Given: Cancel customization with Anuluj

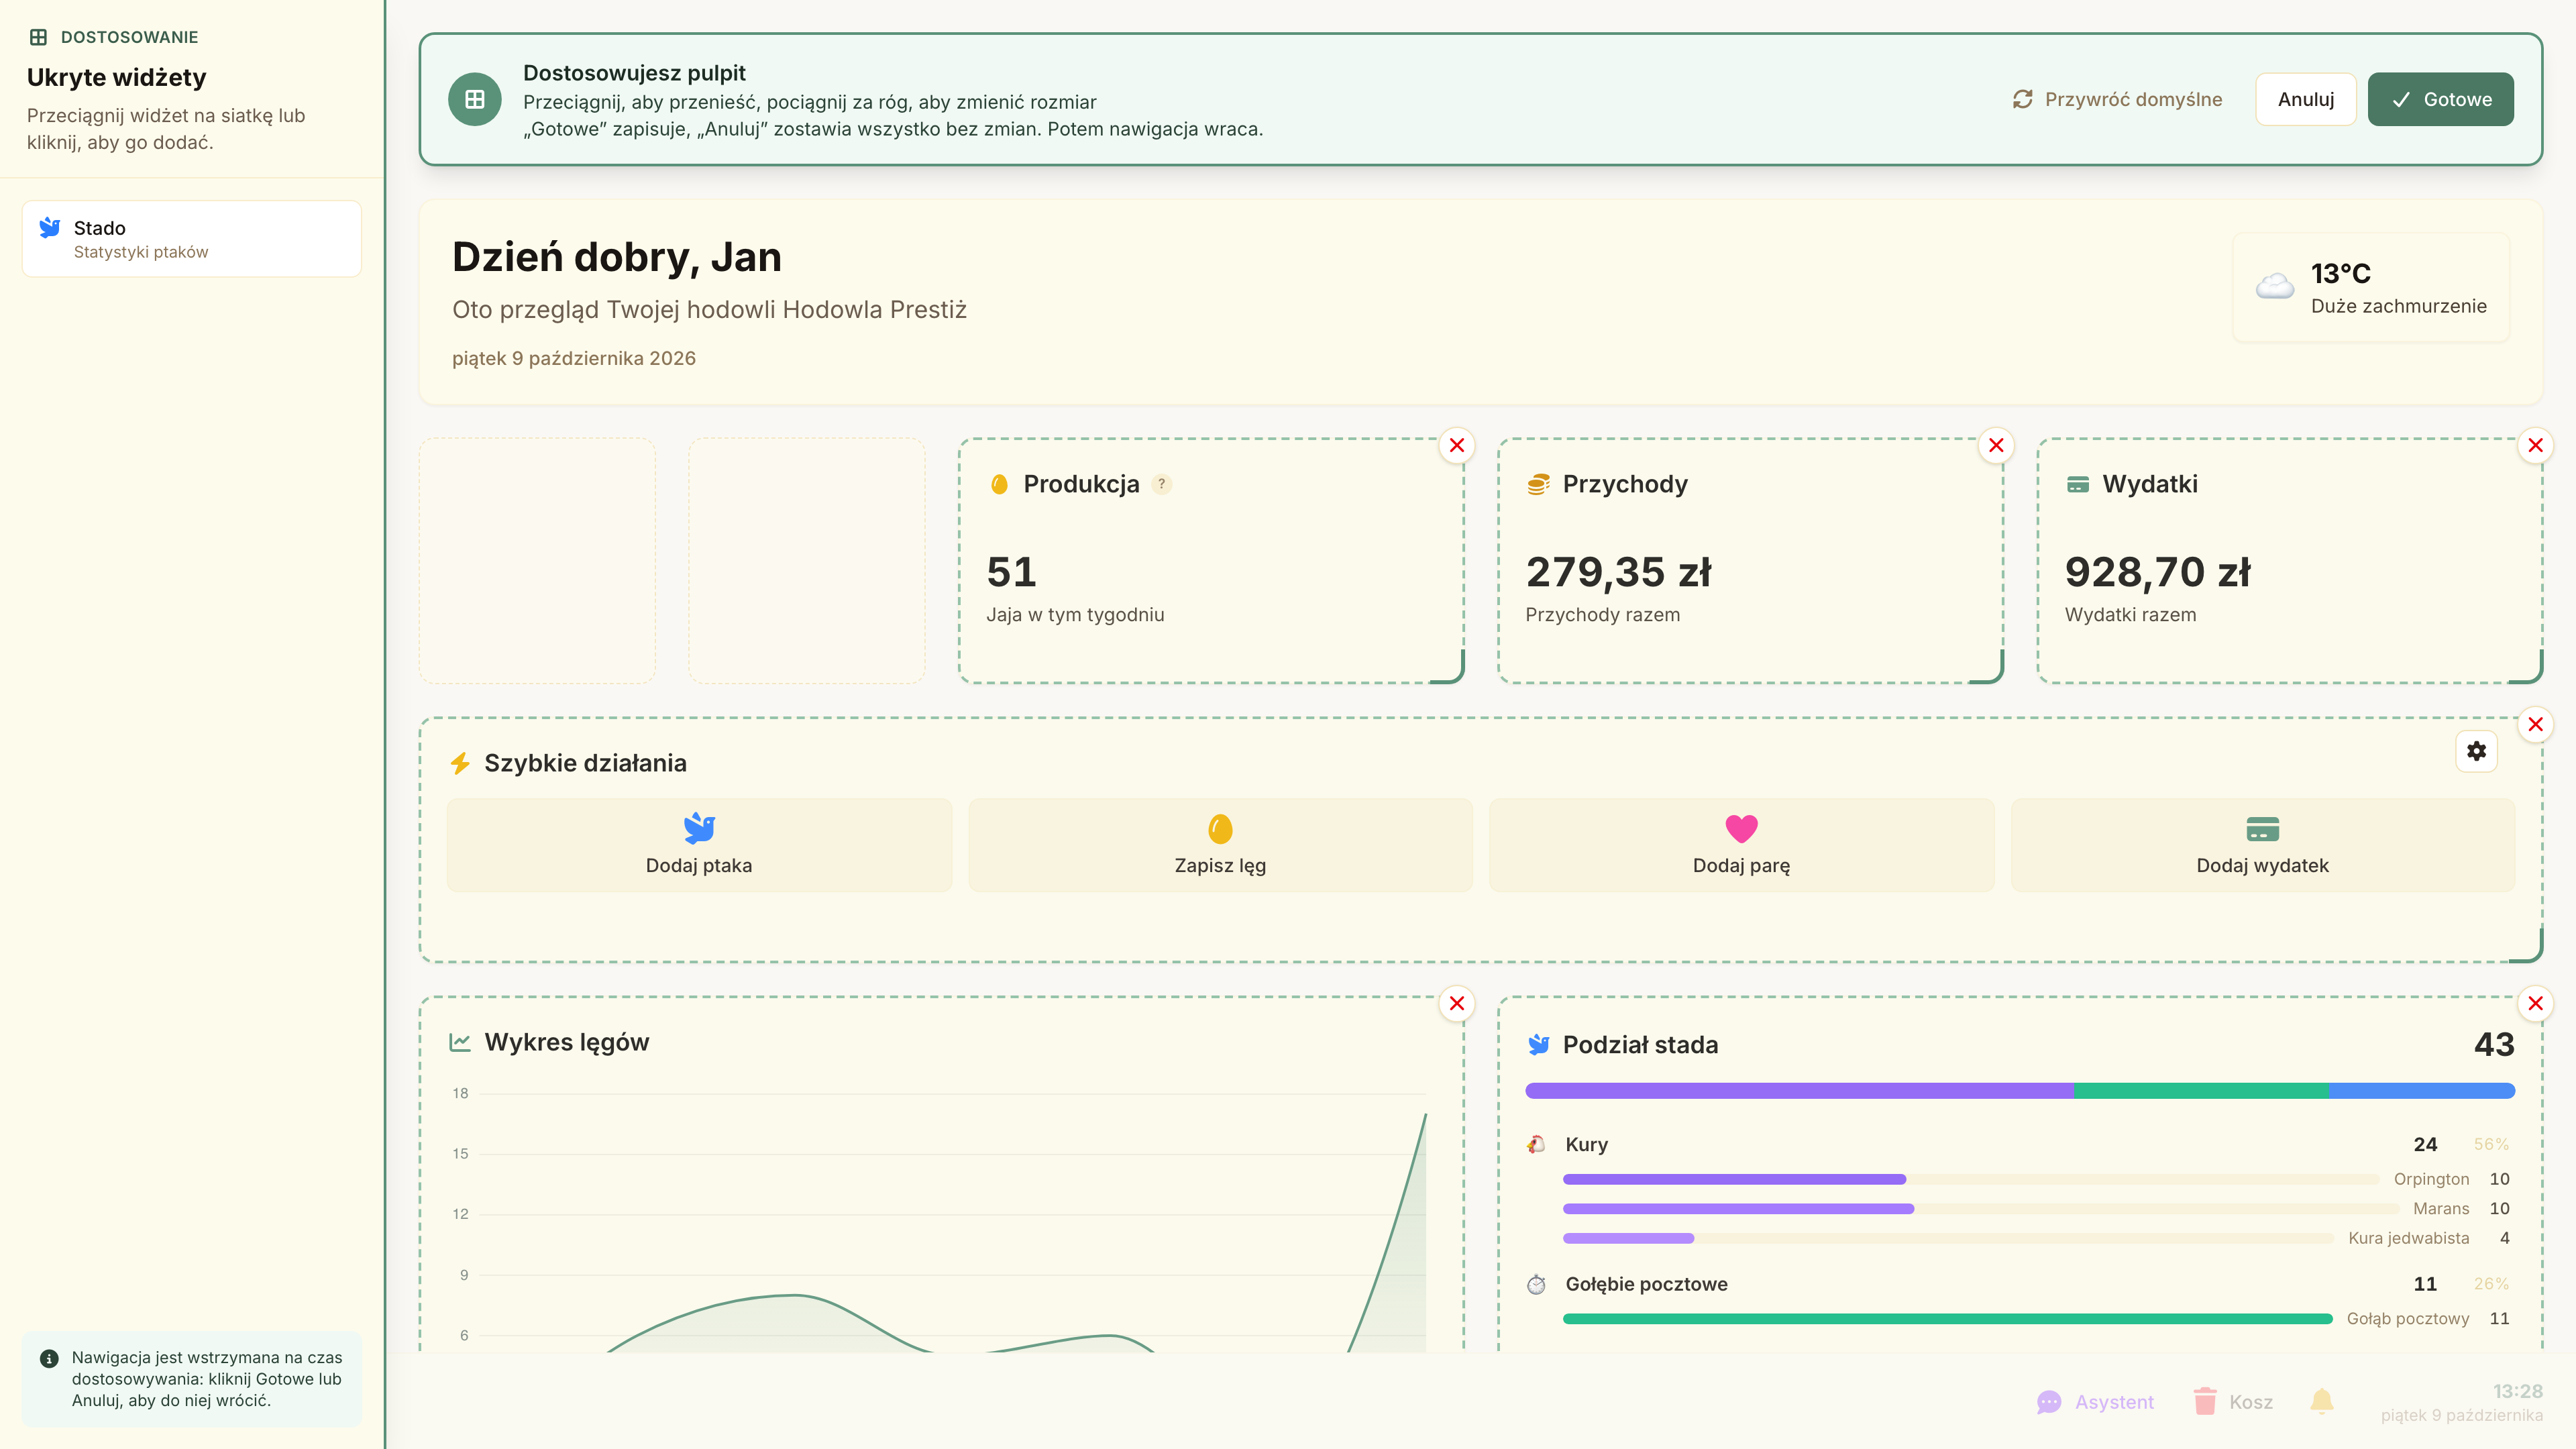Looking at the screenshot, I should click(2306, 99).
